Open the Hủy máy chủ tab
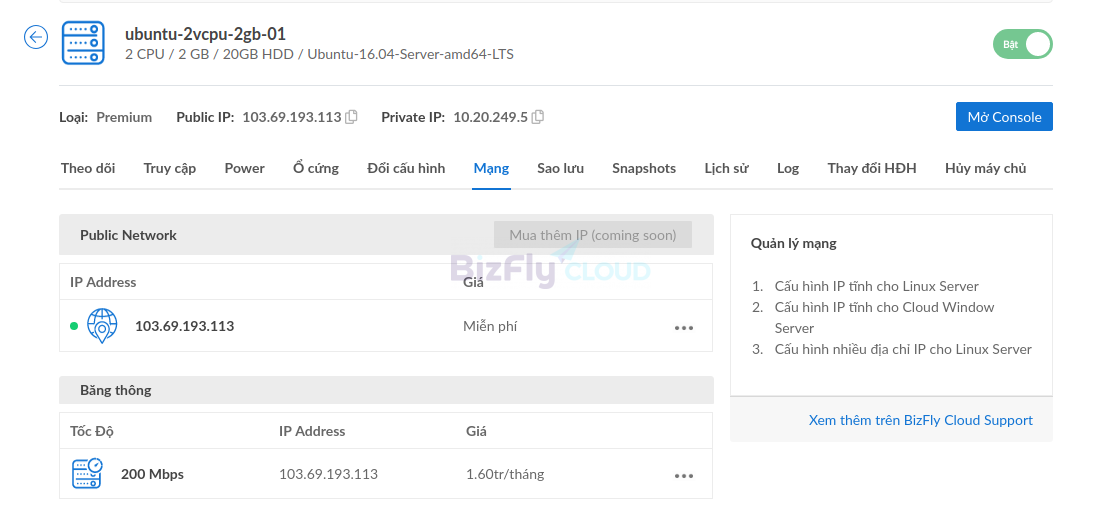Viewport: 1103px width, 526px height. point(986,168)
